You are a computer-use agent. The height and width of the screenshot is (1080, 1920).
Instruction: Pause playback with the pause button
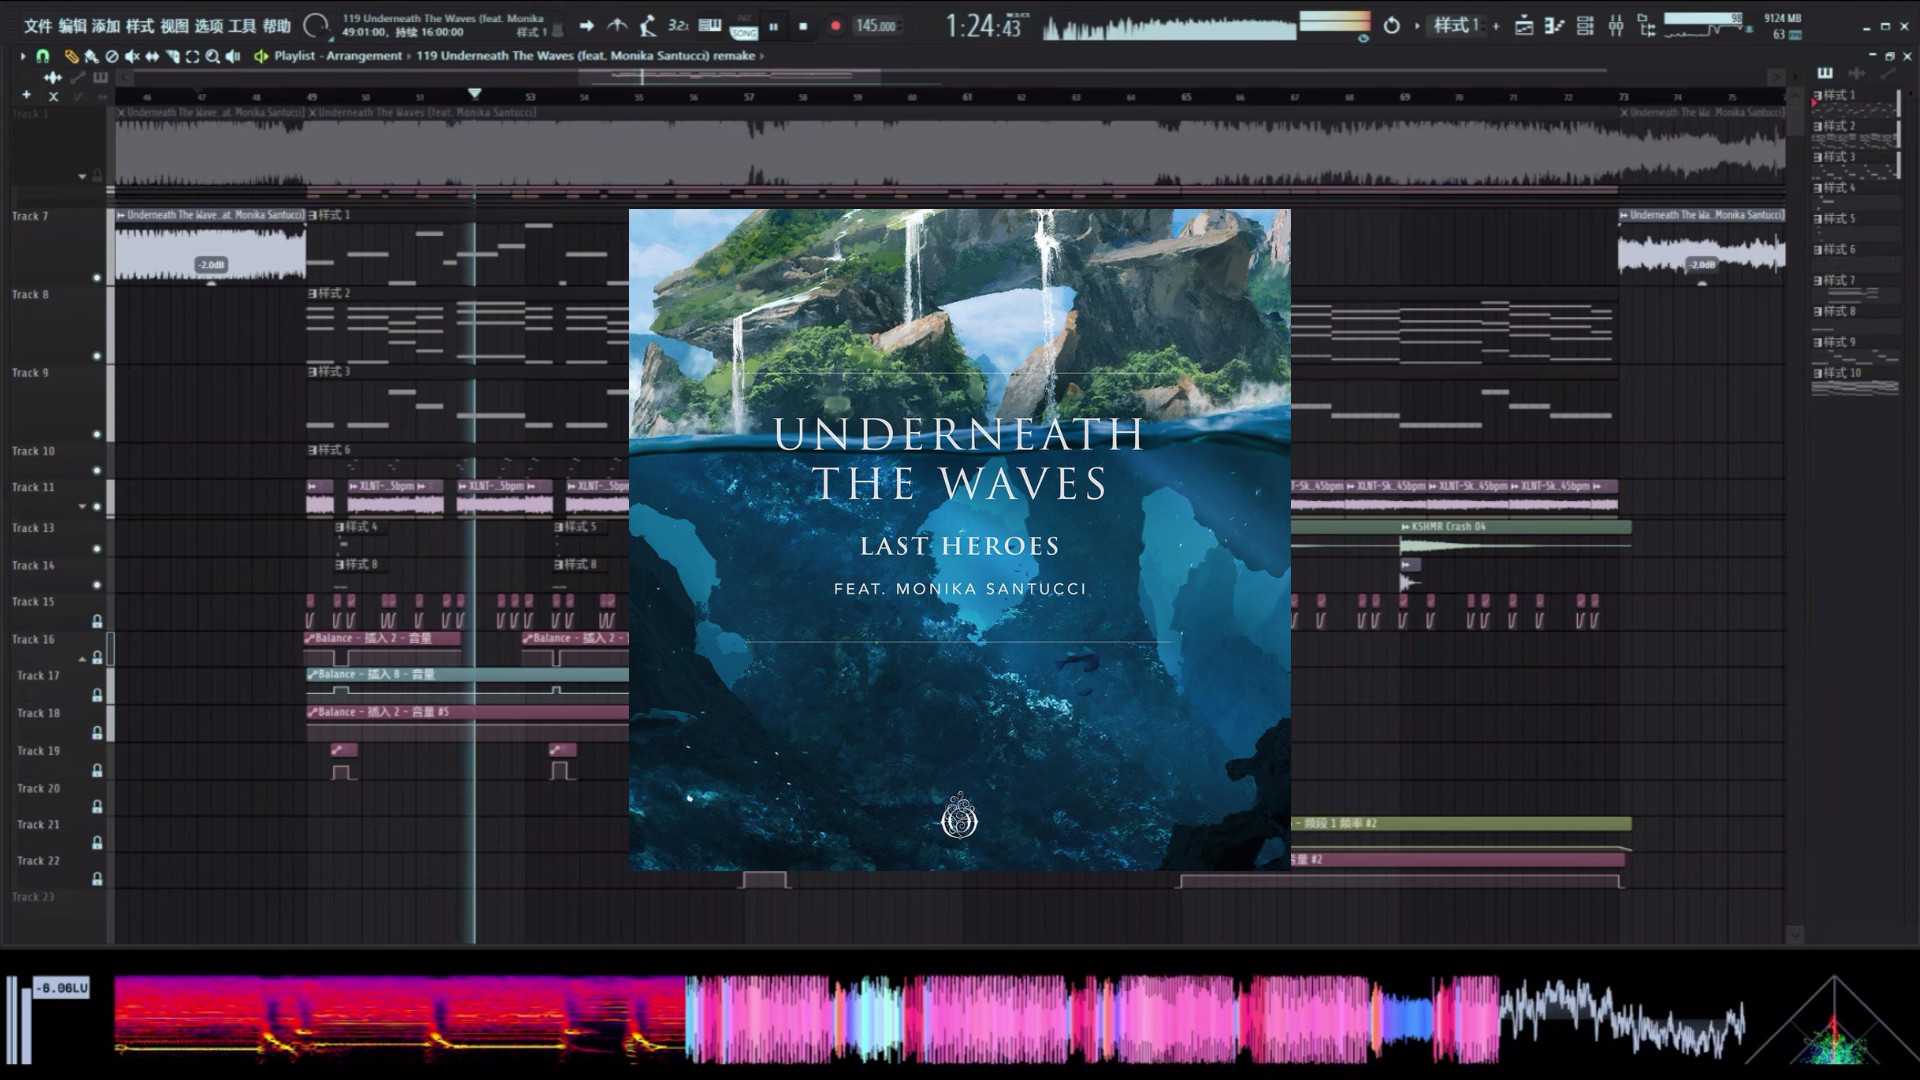(x=773, y=26)
